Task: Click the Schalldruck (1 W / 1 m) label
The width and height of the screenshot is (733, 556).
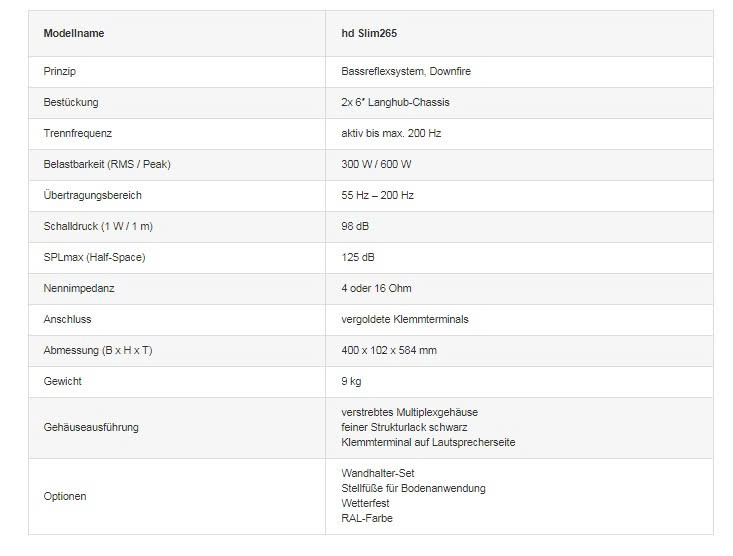Action: point(98,226)
